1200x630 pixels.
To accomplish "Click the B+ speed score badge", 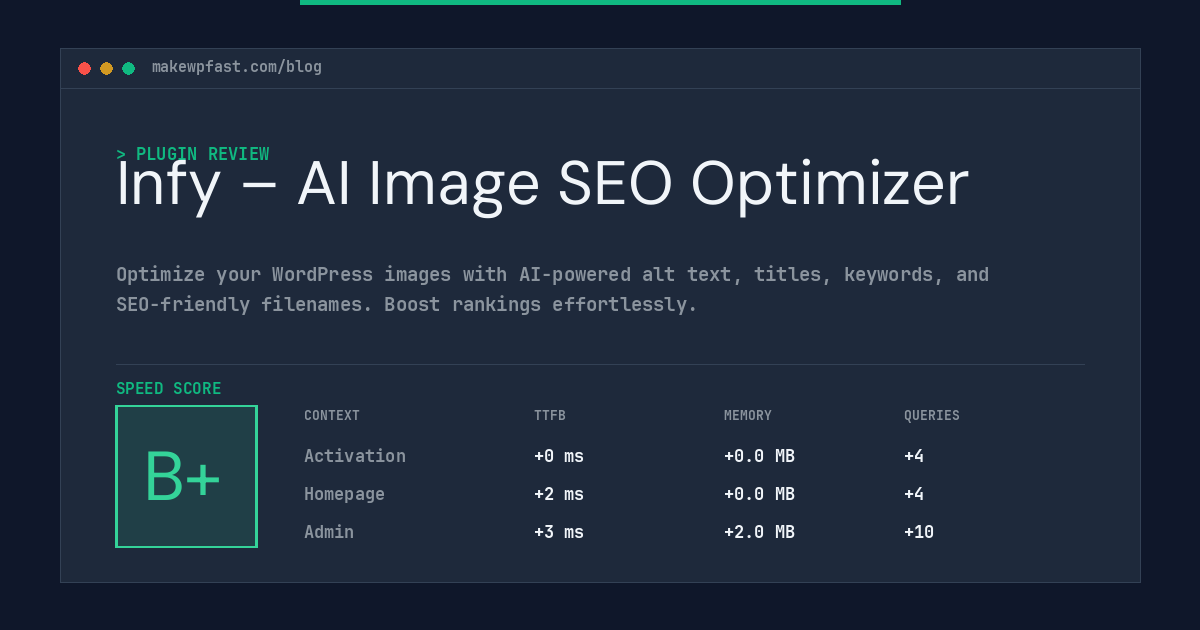I will [x=186, y=476].
